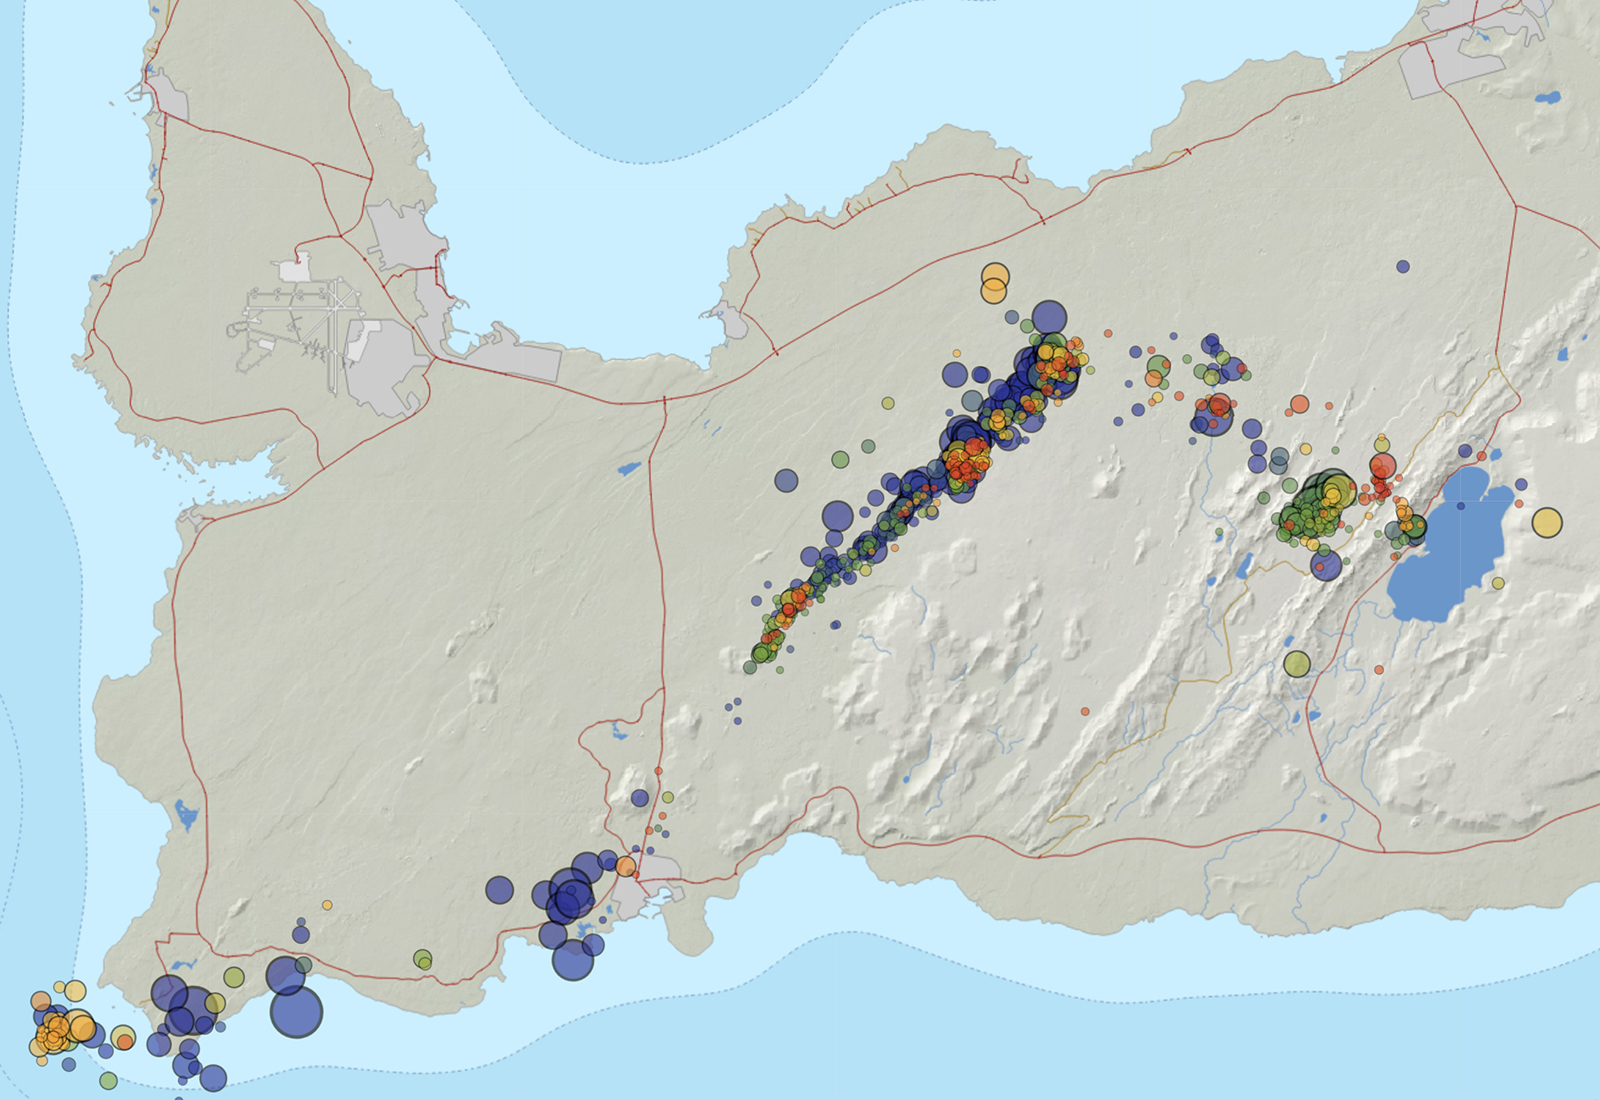Select the tiny yellow dot inland from the southwest coast

click(327, 905)
